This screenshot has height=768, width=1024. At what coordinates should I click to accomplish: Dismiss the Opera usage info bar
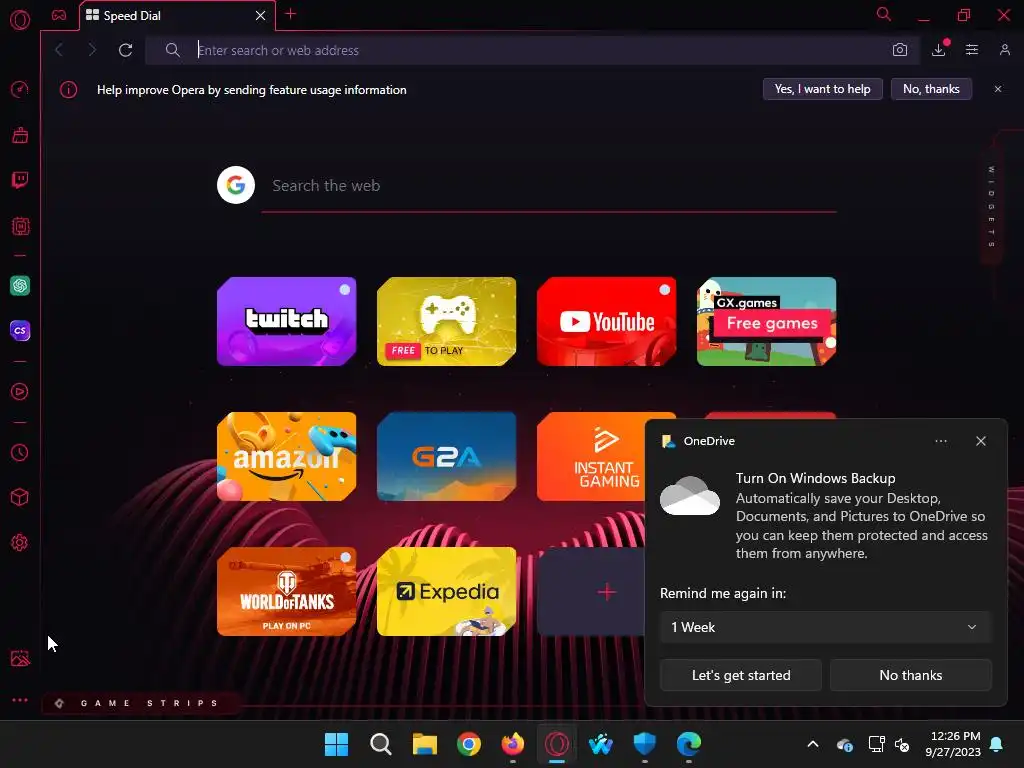click(998, 89)
